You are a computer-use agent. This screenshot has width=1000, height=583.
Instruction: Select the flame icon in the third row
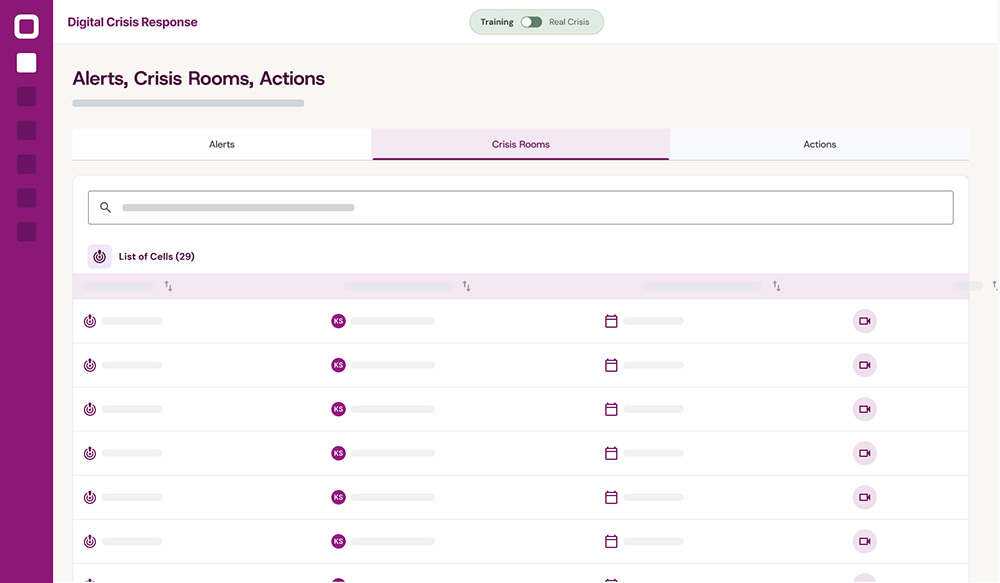pyautogui.click(x=89, y=409)
